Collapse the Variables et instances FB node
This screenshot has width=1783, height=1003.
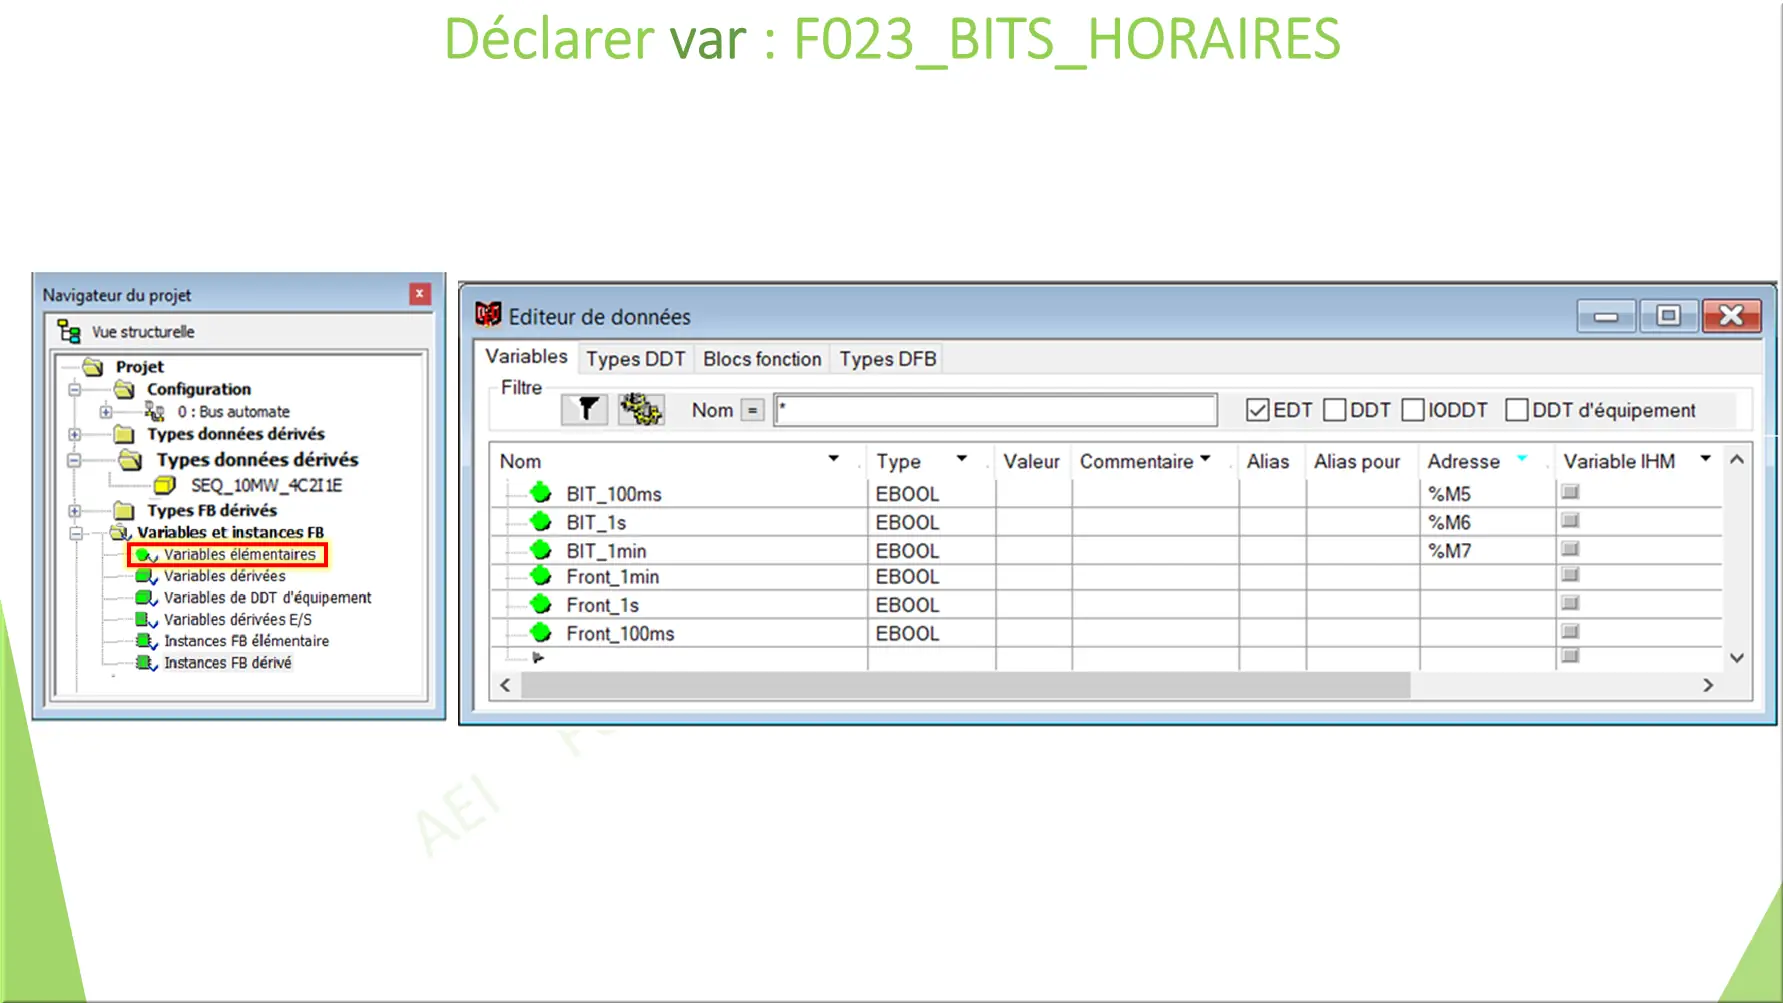point(77,532)
